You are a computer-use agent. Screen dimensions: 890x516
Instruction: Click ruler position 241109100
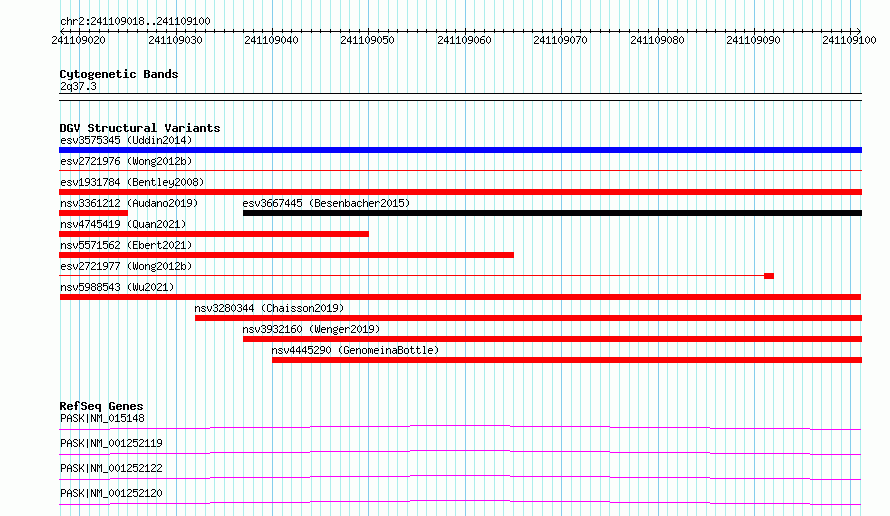(x=849, y=40)
